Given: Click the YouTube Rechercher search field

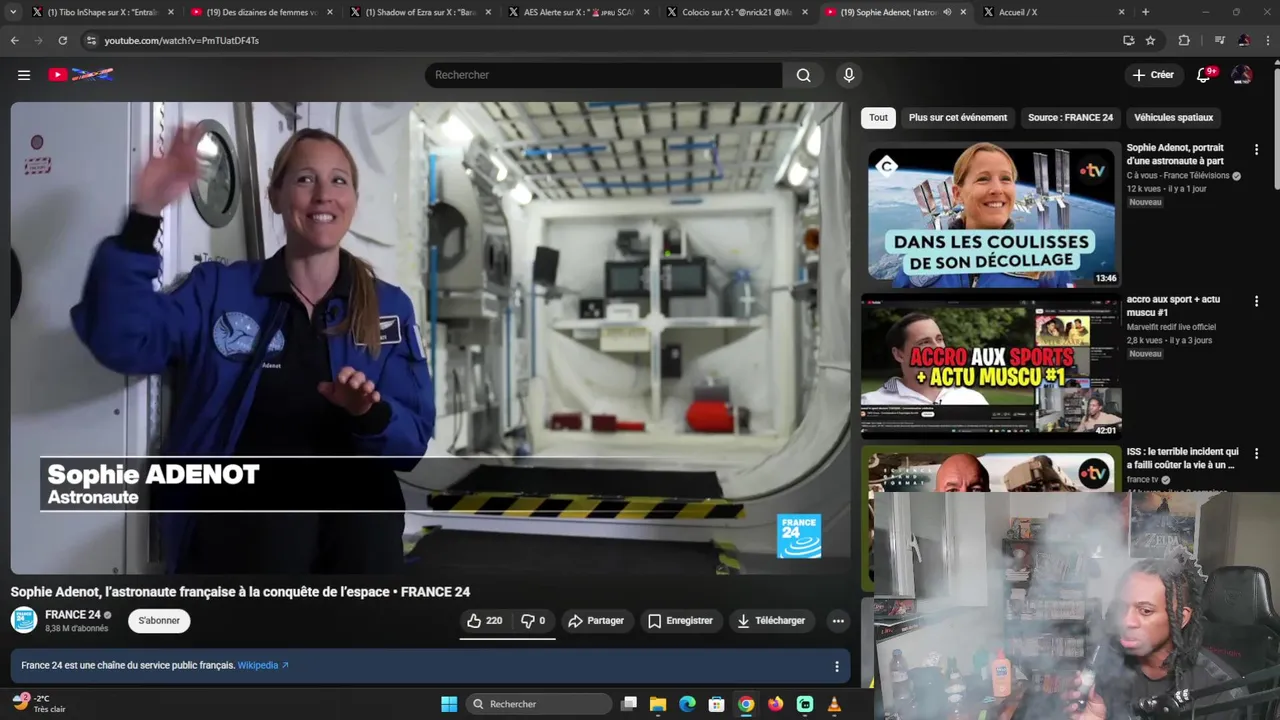Looking at the screenshot, I should 603,75.
